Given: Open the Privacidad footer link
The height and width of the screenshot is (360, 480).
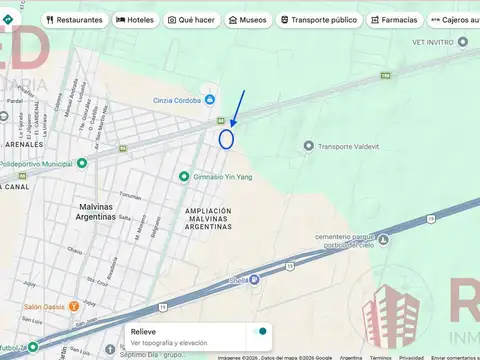Looking at the screenshot, I should (411, 358).
